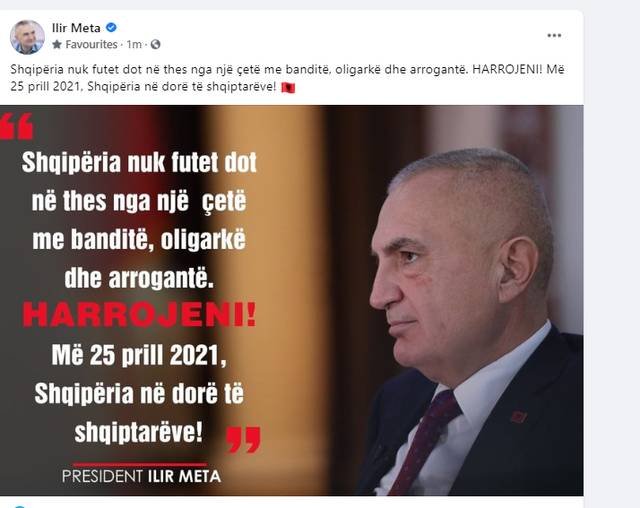This screenshot has width=640, height=508.
Task: Click the Shqipëria nuk futet dot headline in image
Action: (x=139, y=162)
